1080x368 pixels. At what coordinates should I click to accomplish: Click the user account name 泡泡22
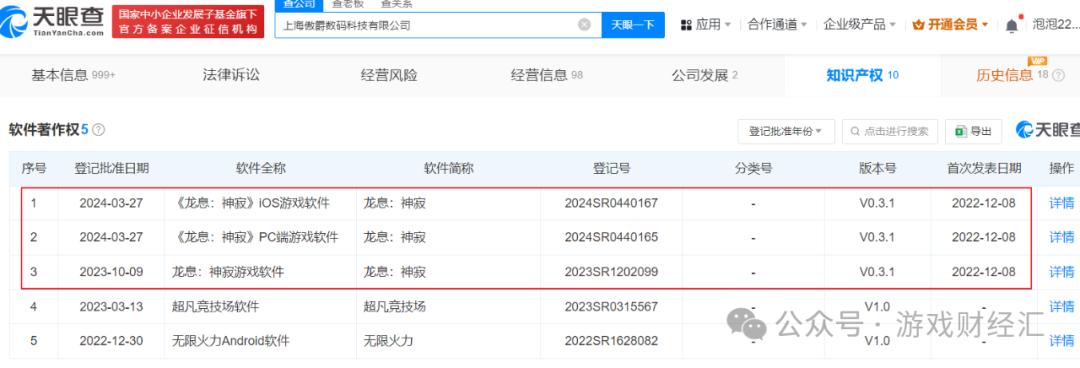click(1055, 25)
